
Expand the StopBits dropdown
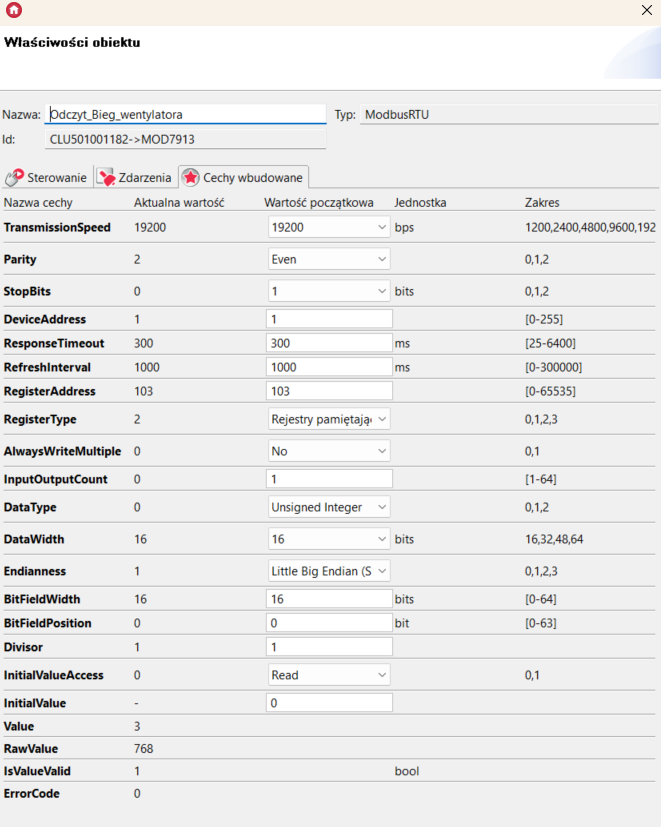(x=328, y=291)
